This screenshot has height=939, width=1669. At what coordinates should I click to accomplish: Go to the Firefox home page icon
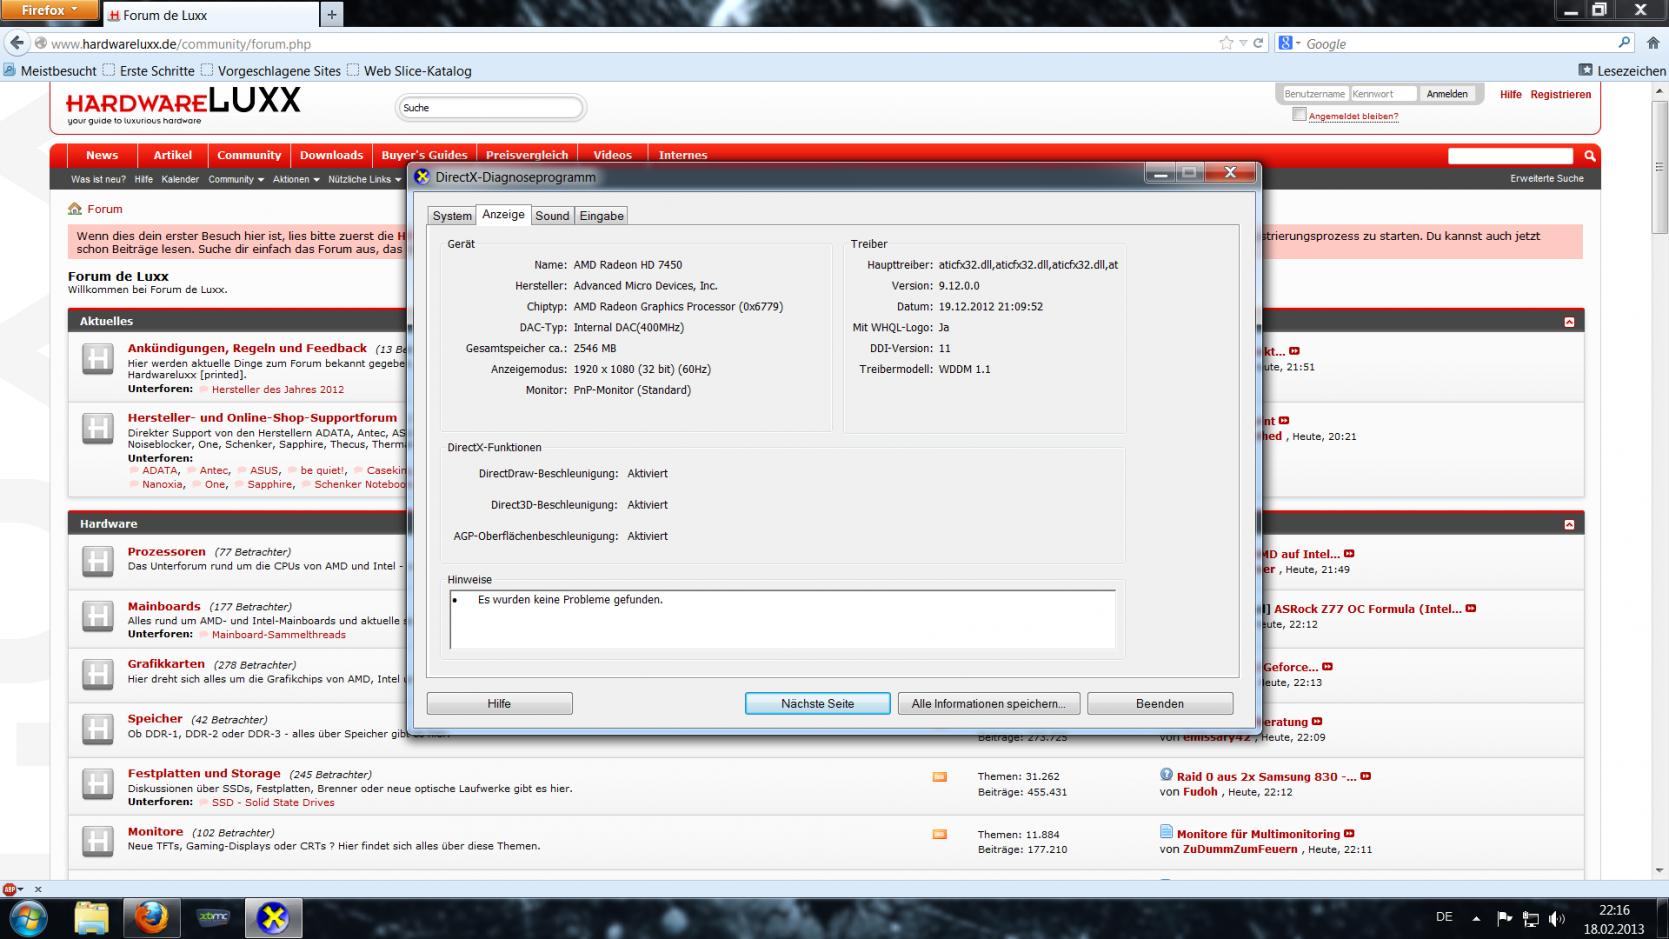[x=1652, y=43]
